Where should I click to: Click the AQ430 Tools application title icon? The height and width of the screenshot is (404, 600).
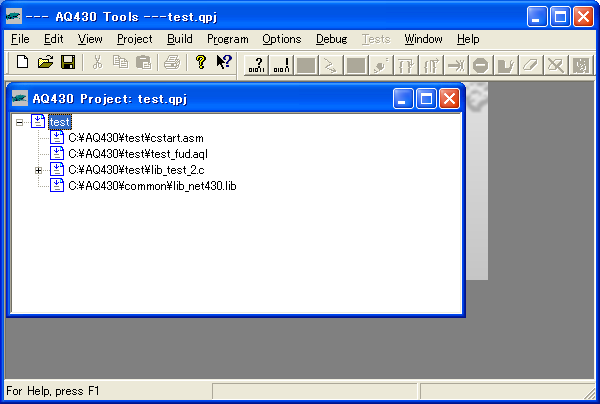[x=14, y=16]
